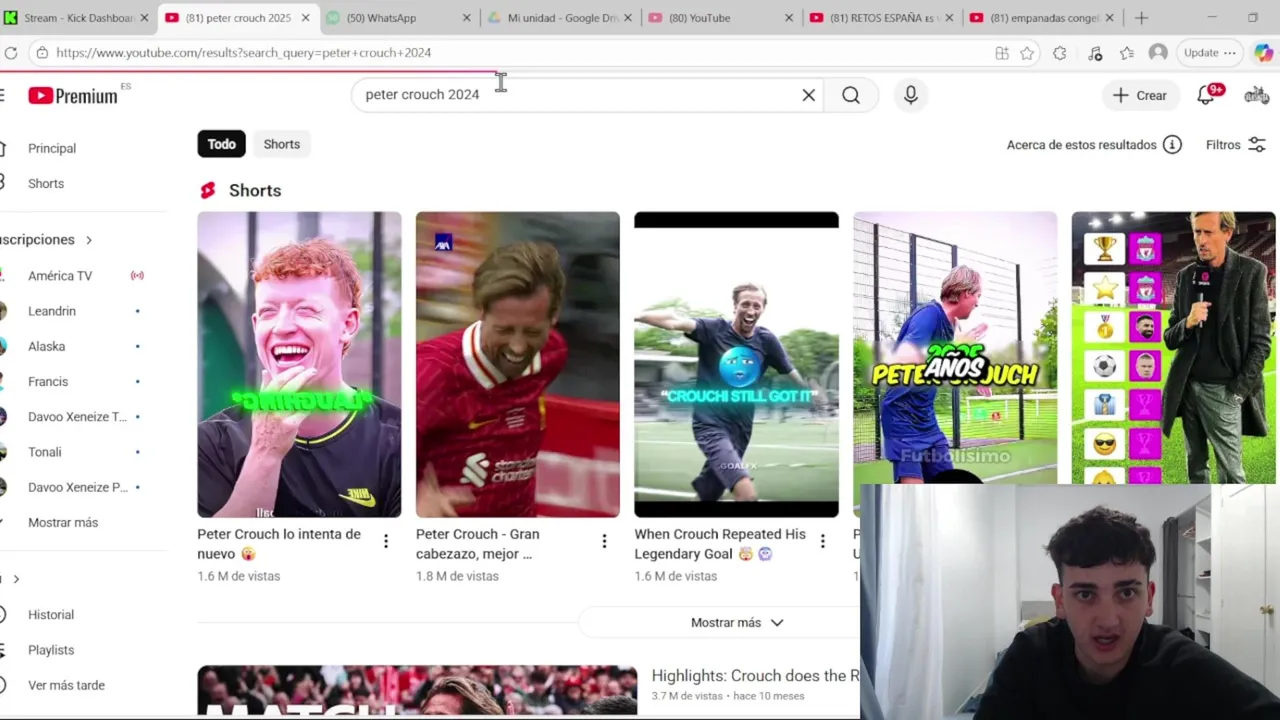Open the Copilot icon in the toolbar
Screen dimensions: 1280x720
(x=1263, y=53)
